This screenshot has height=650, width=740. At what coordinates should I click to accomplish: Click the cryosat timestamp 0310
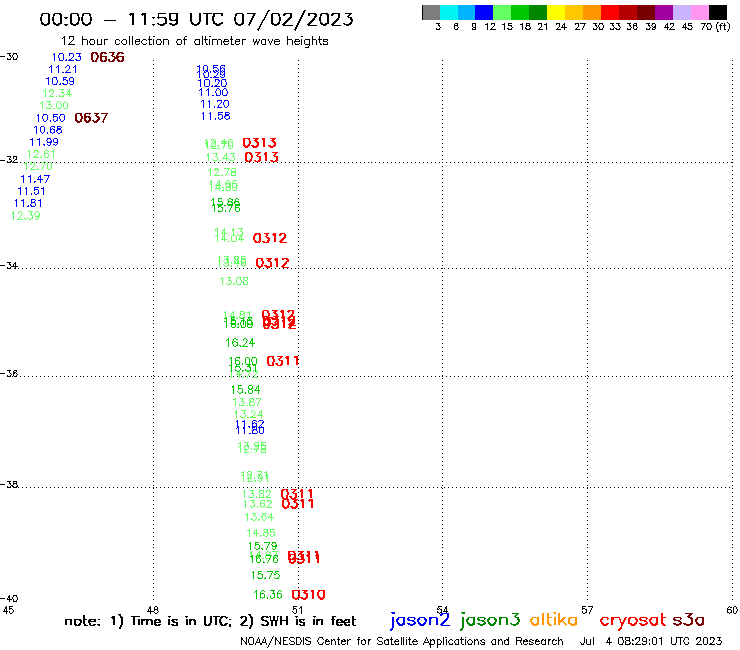click(308, 595)
